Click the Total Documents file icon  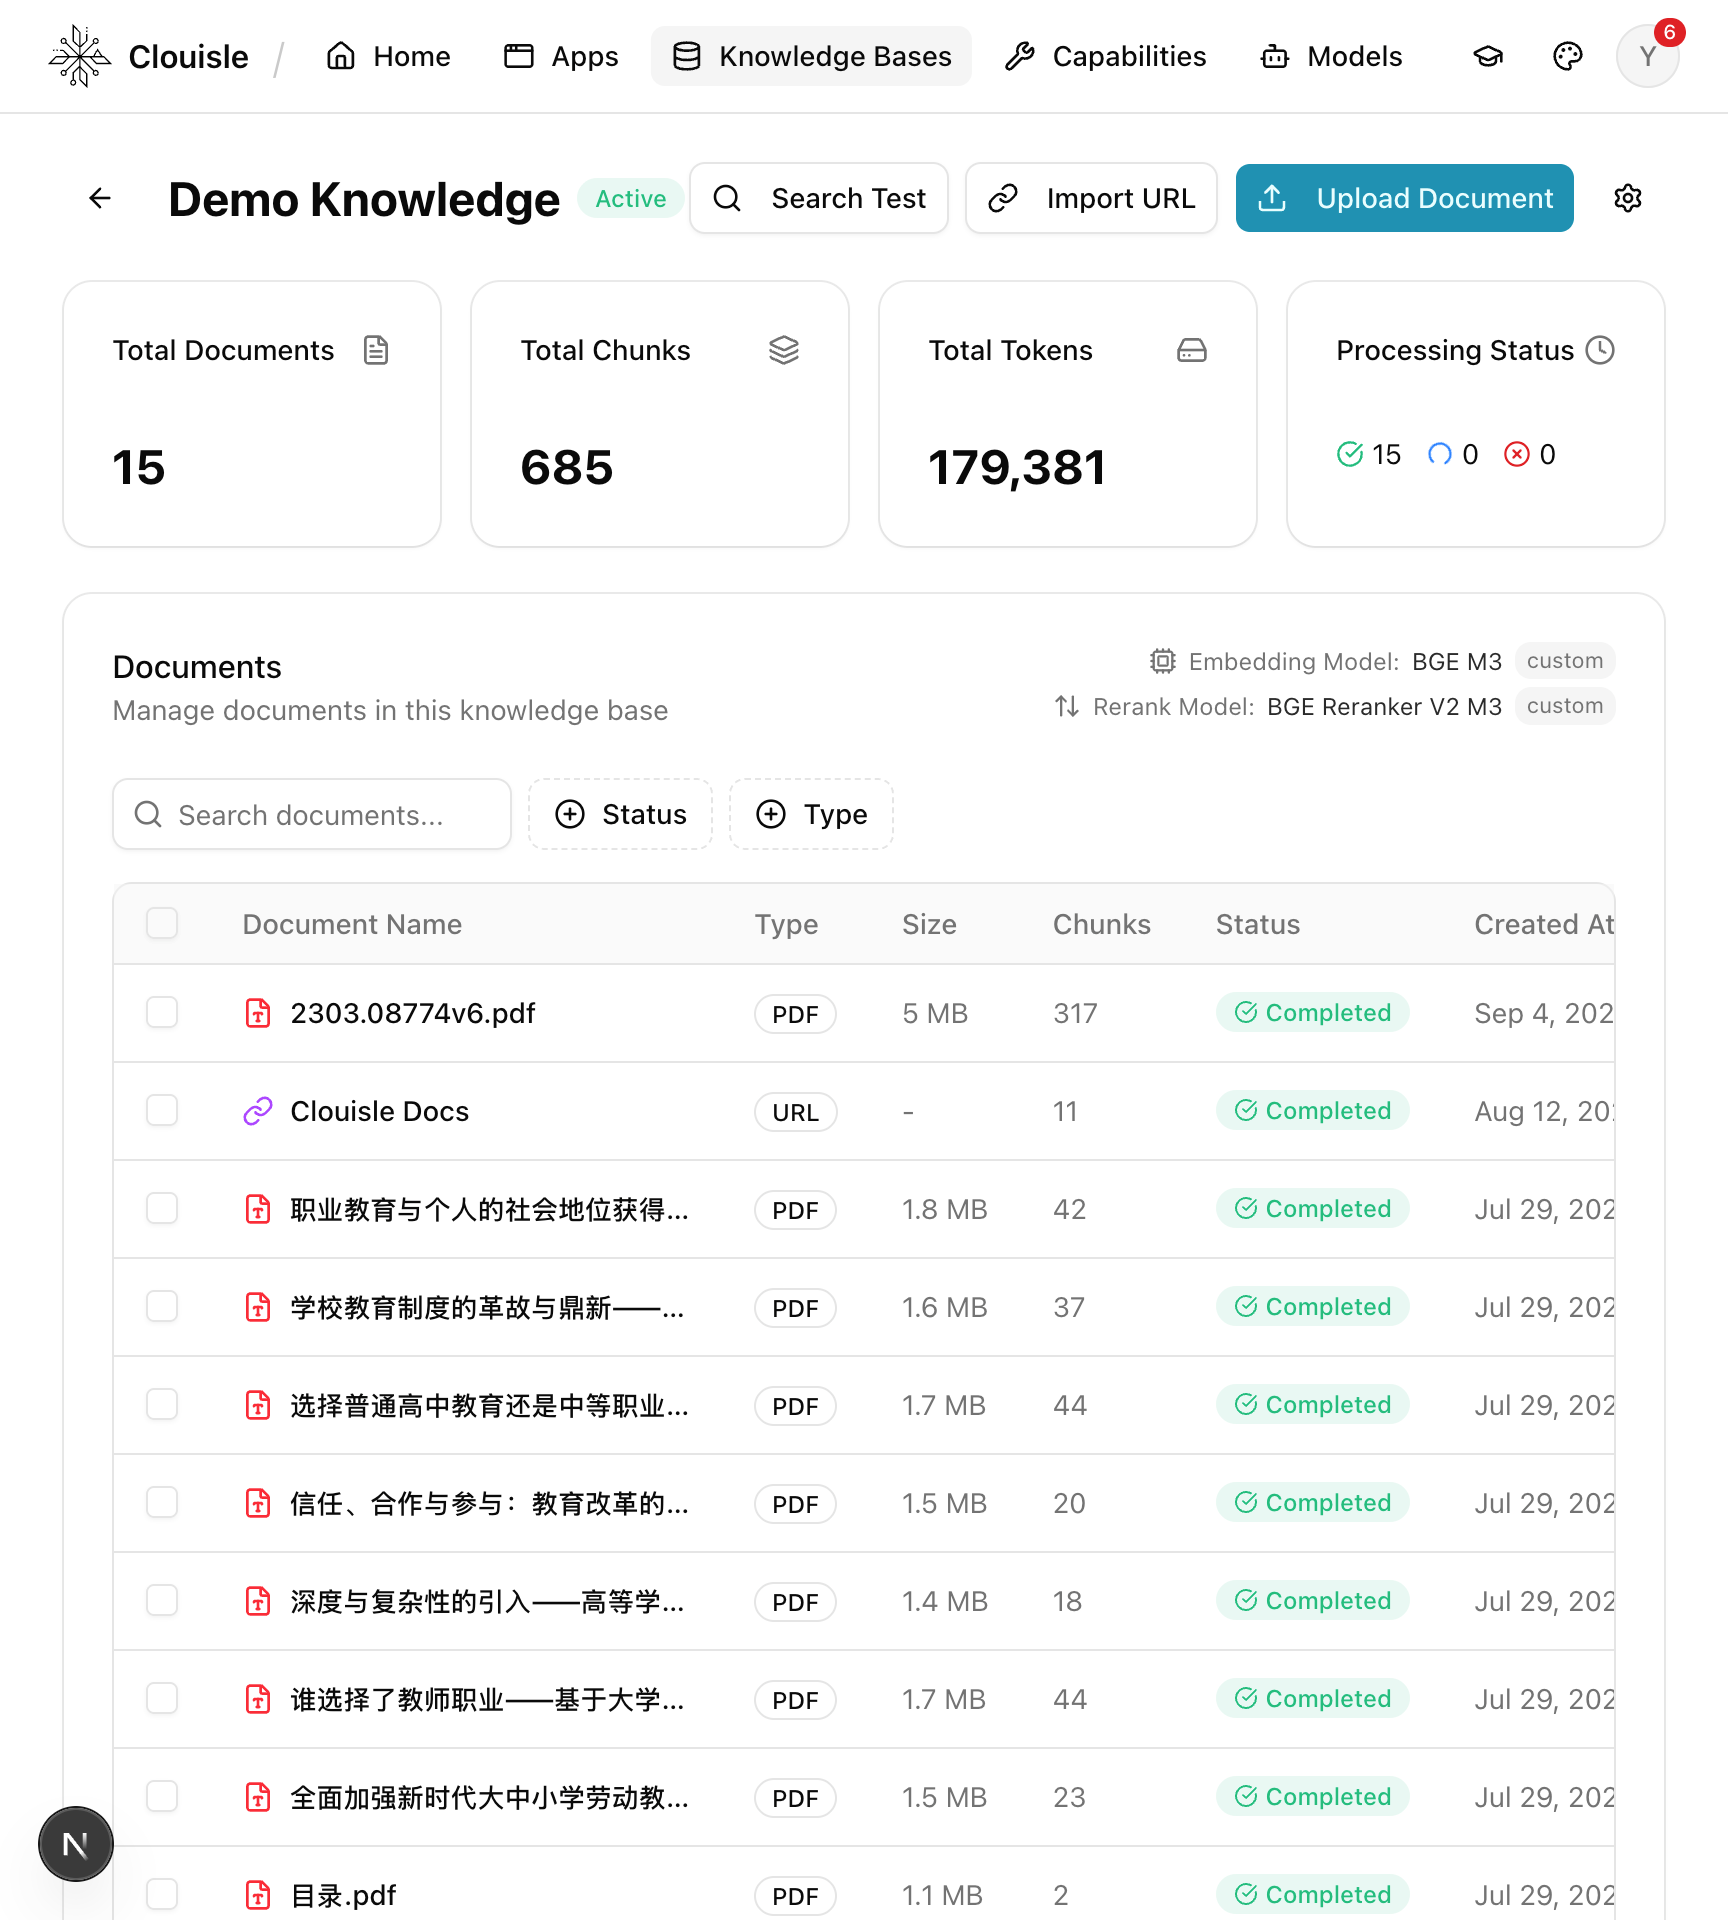point(376,350)
